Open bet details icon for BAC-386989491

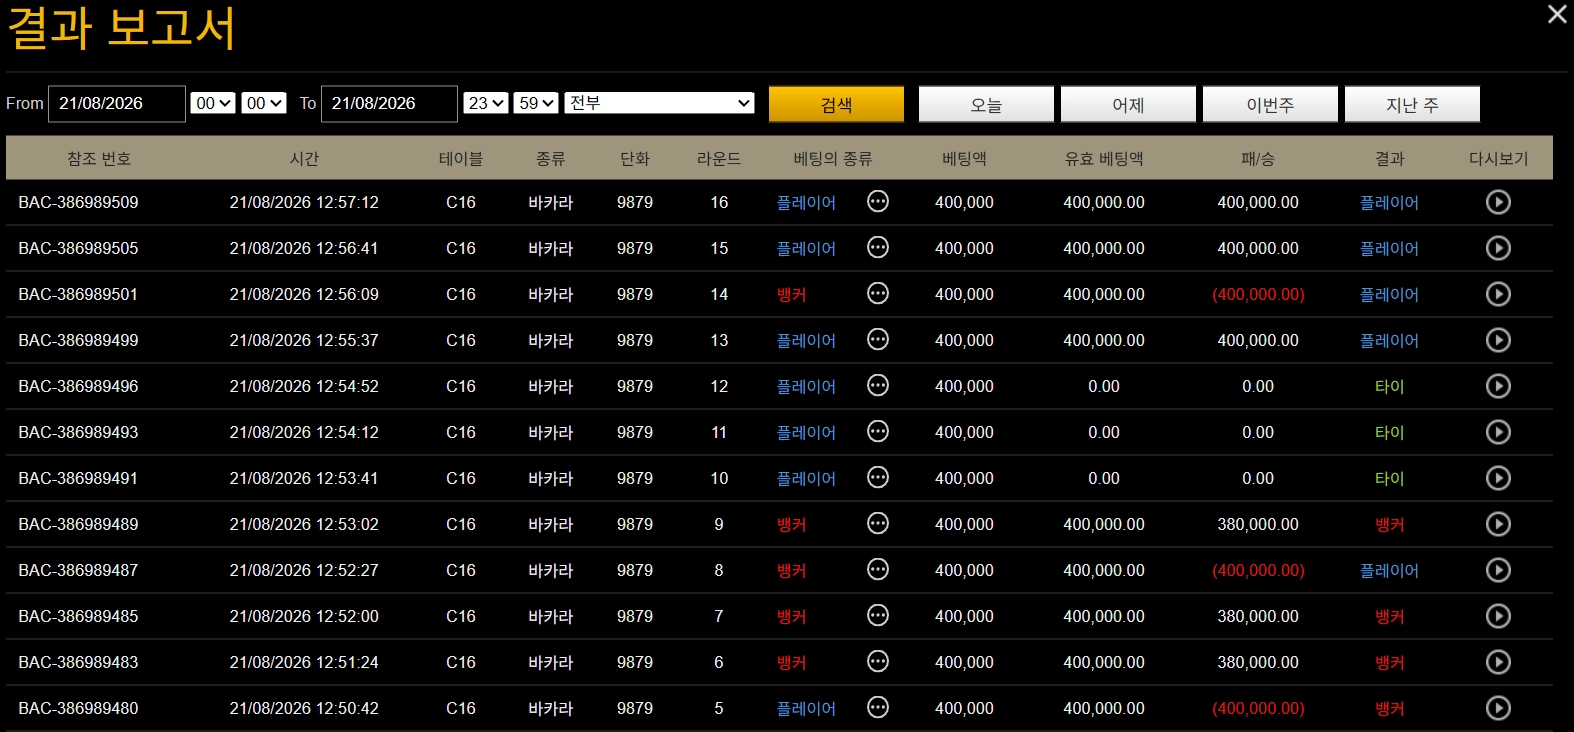coord(878,477)
